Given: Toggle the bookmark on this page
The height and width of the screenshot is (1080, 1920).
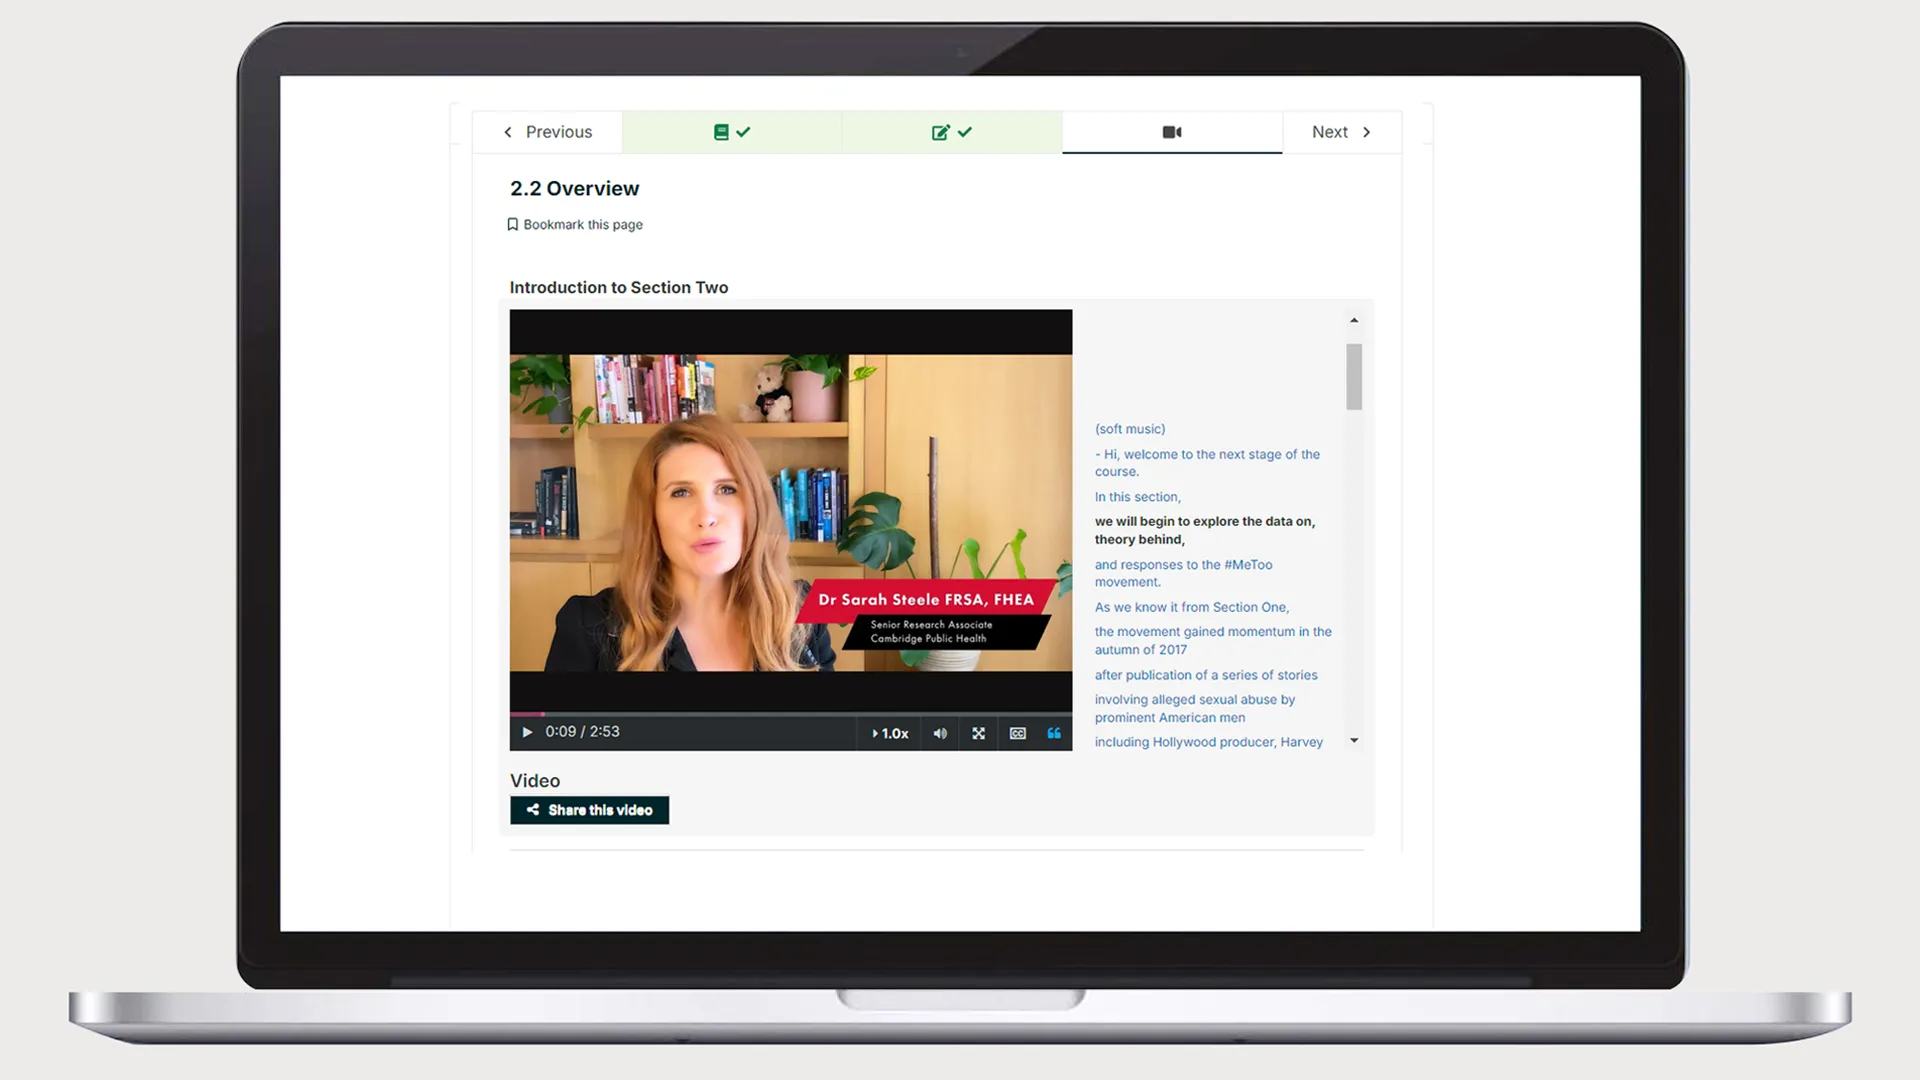Looking at the screenshot, I should 576,224.
